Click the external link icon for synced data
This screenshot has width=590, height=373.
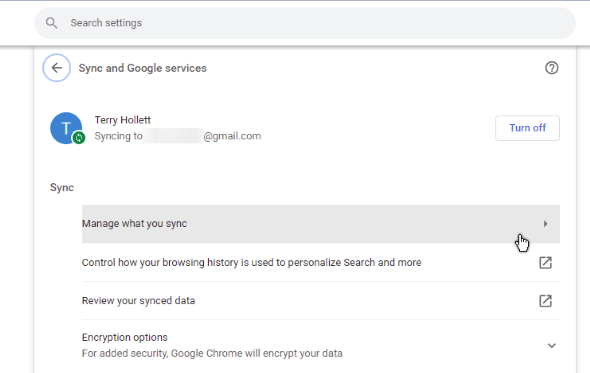click(x=546, y=301)
